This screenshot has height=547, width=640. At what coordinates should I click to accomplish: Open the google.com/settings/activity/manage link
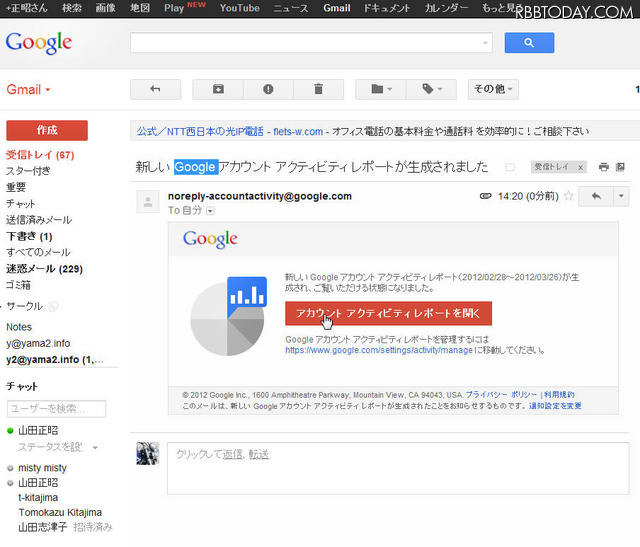pyautogui.click(x=379, y=350)
